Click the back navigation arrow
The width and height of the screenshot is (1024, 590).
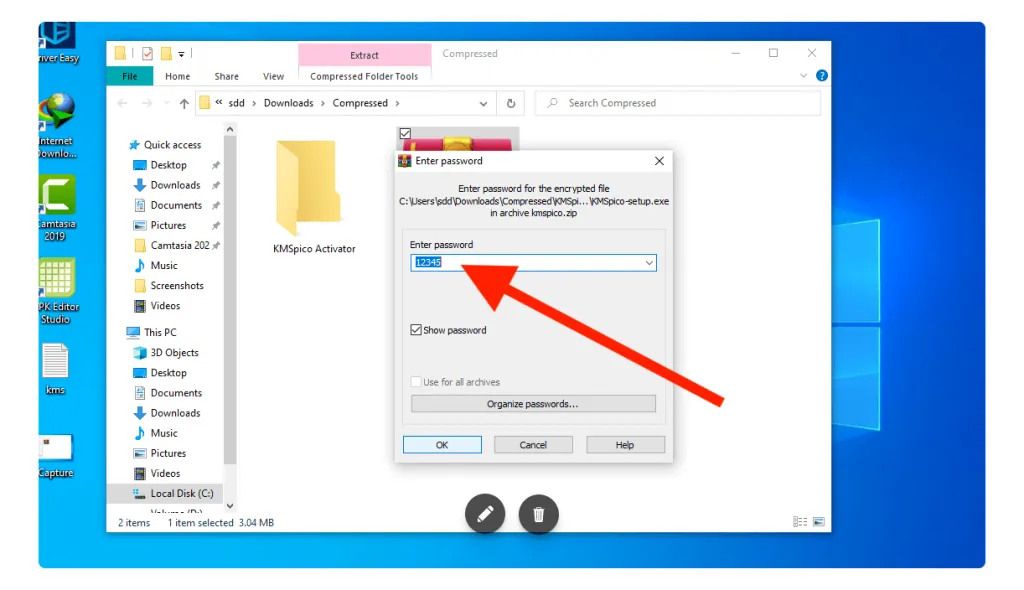122,103
